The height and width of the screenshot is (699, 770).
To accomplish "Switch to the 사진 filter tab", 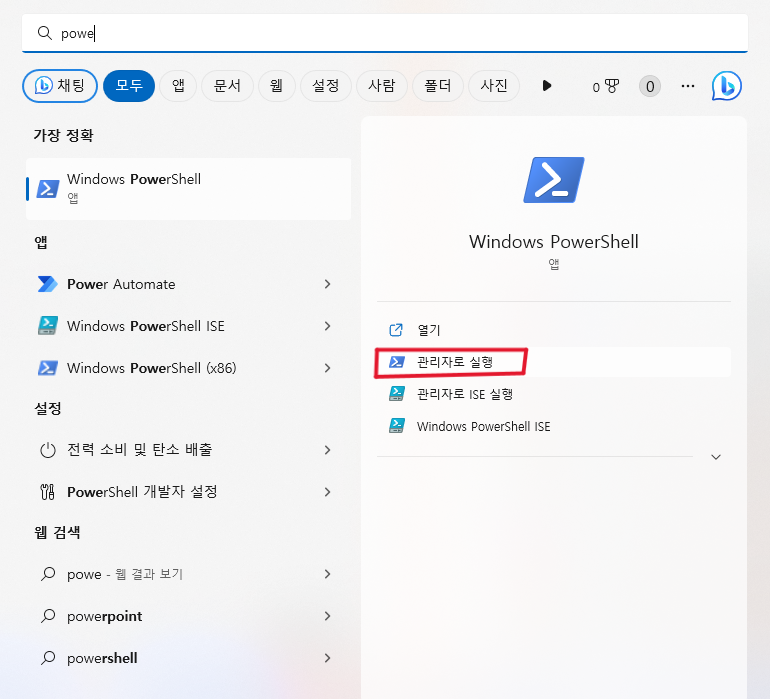I will coord(494,86).
